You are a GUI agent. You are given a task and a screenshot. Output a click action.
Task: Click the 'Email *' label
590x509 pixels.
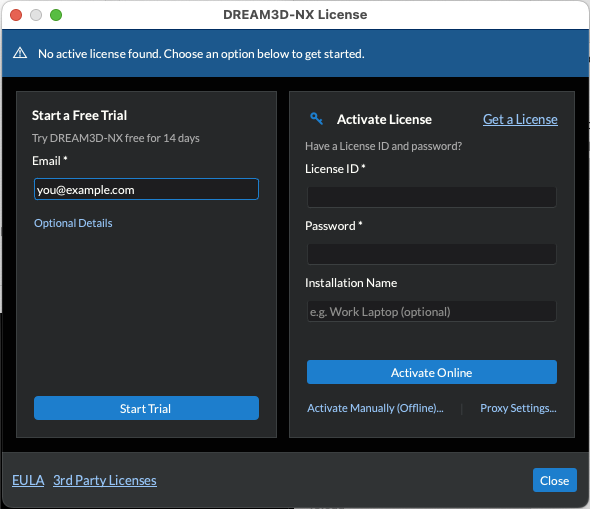[50, 161]
